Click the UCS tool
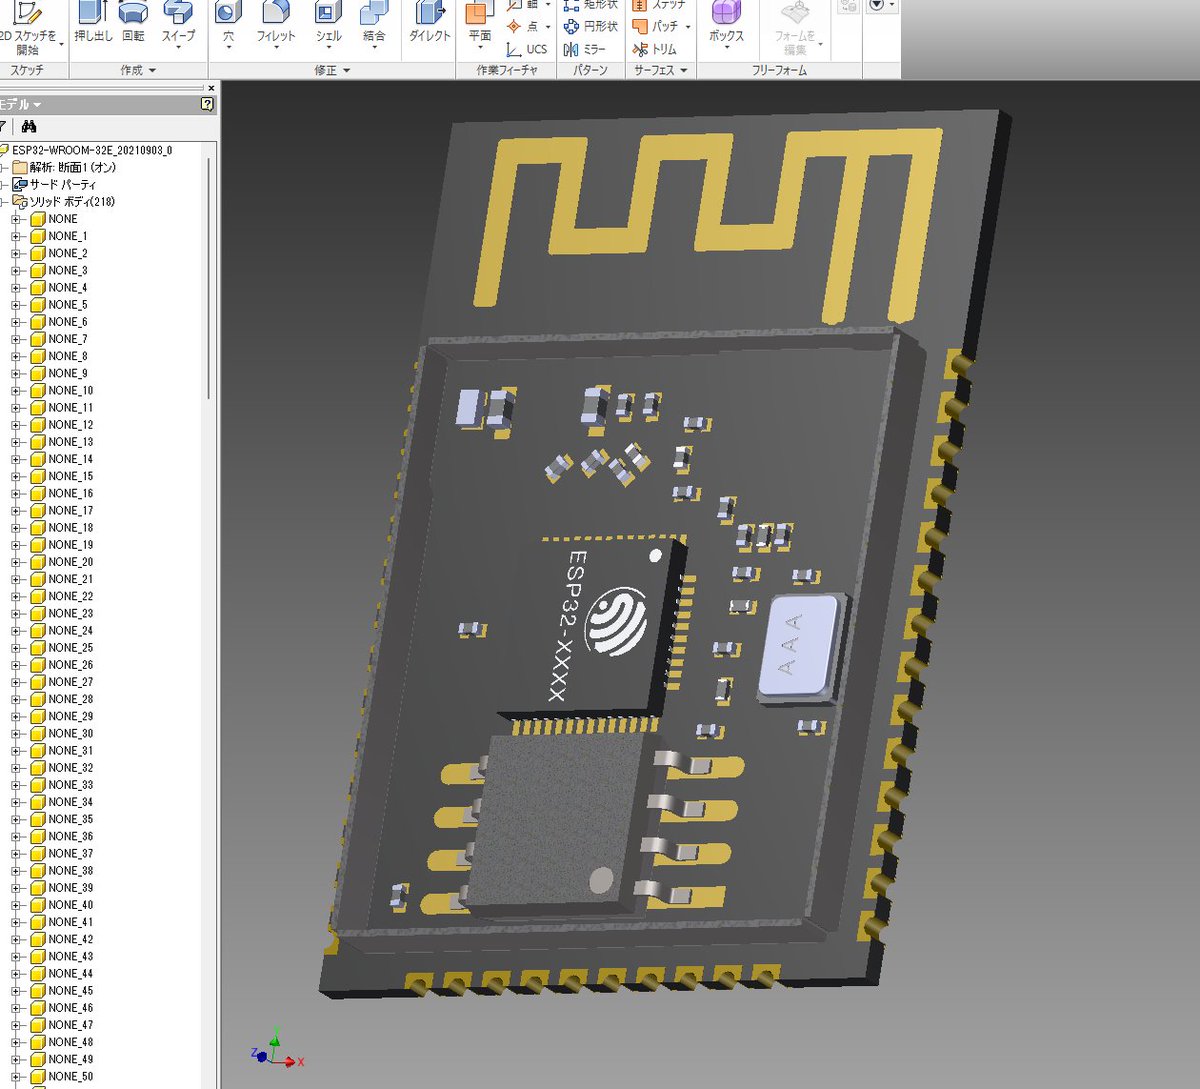The width and height of the screenshot is (1200, 1089). 526,49
